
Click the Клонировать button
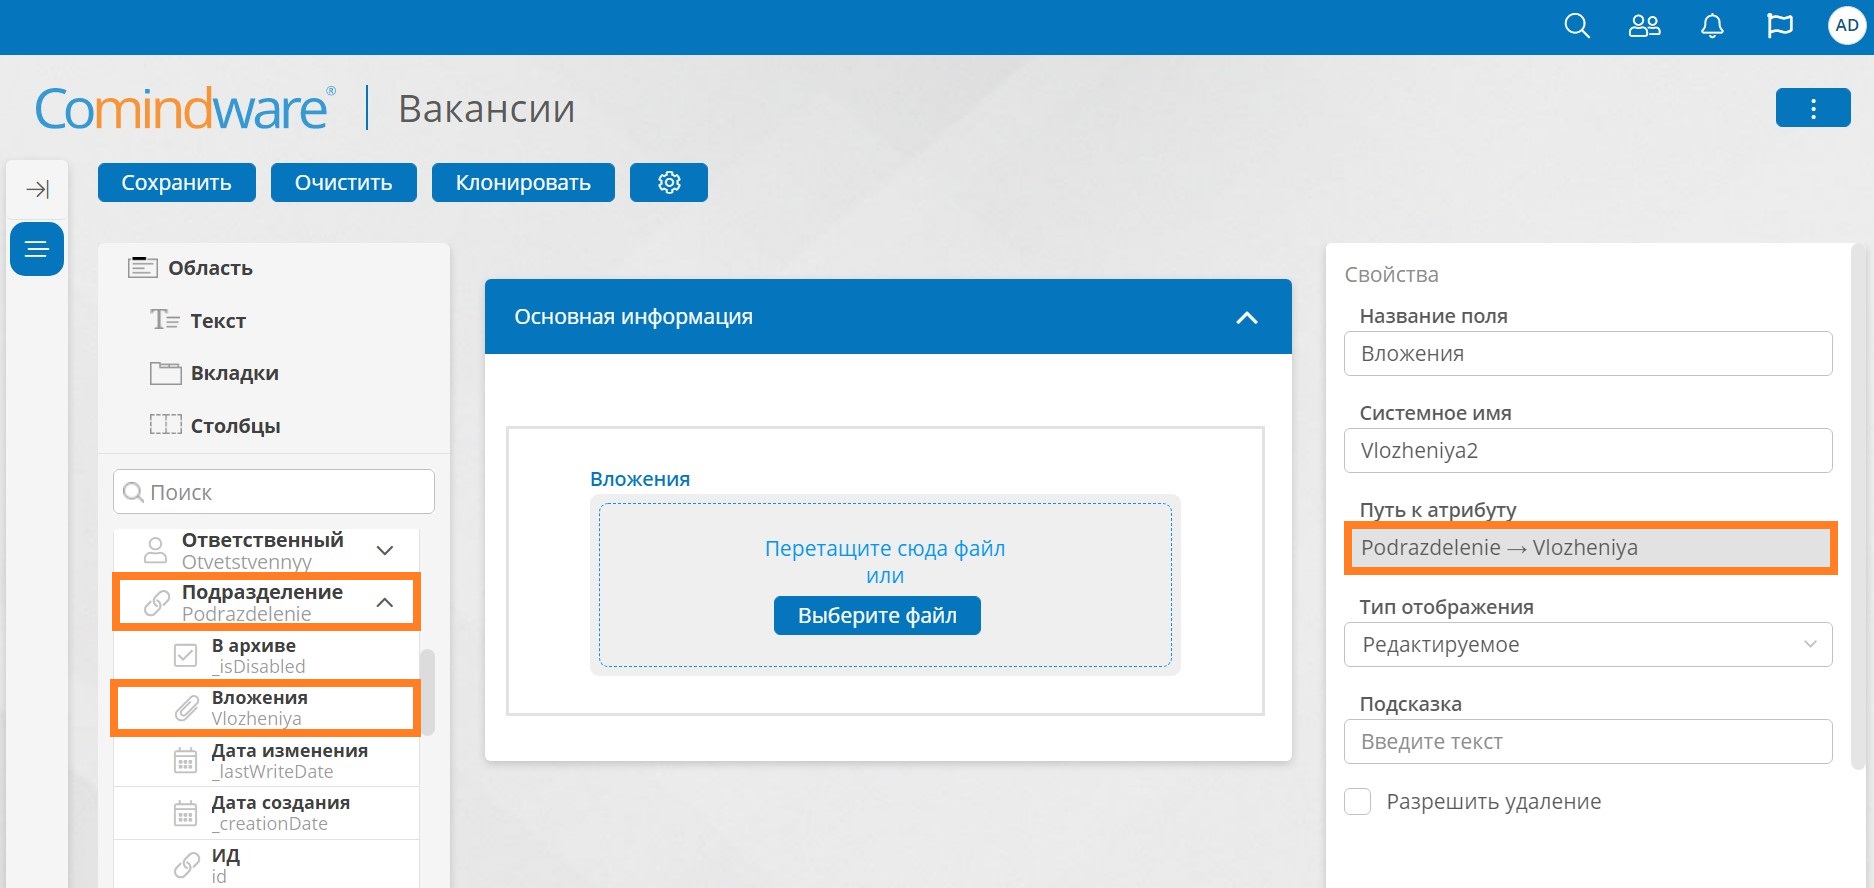tap(523, 182)
